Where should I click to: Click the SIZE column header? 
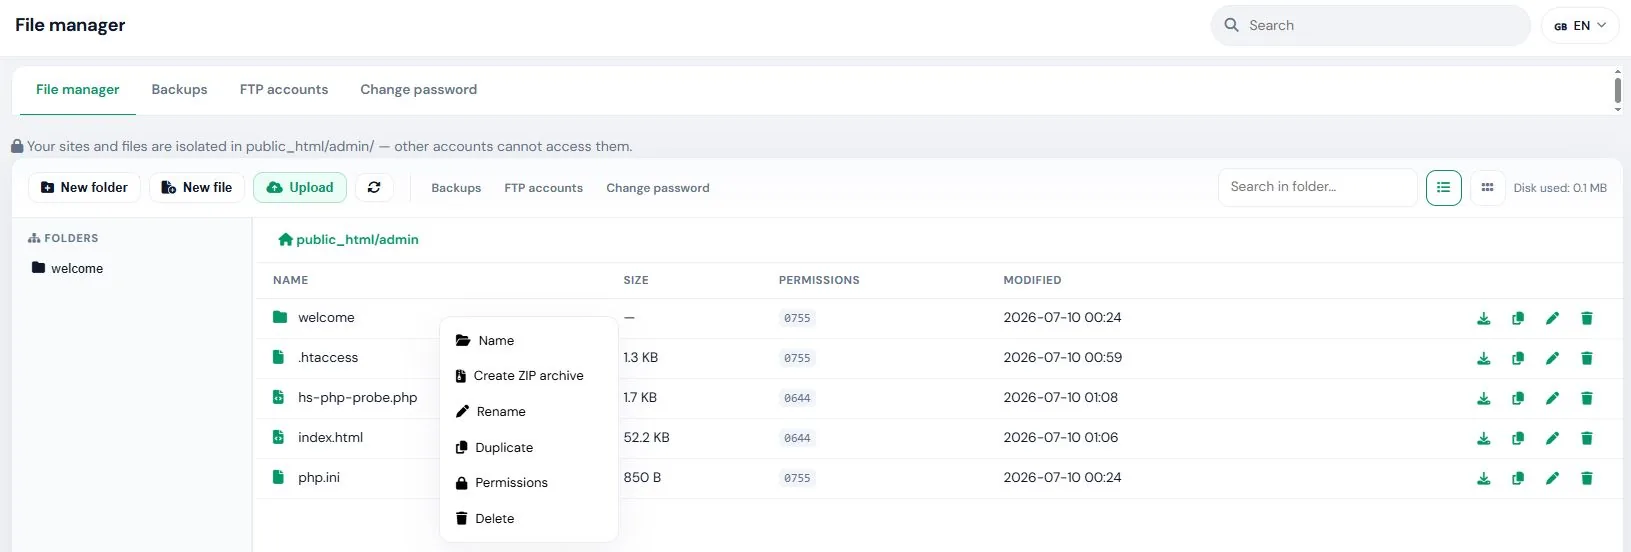coord(636,281)
